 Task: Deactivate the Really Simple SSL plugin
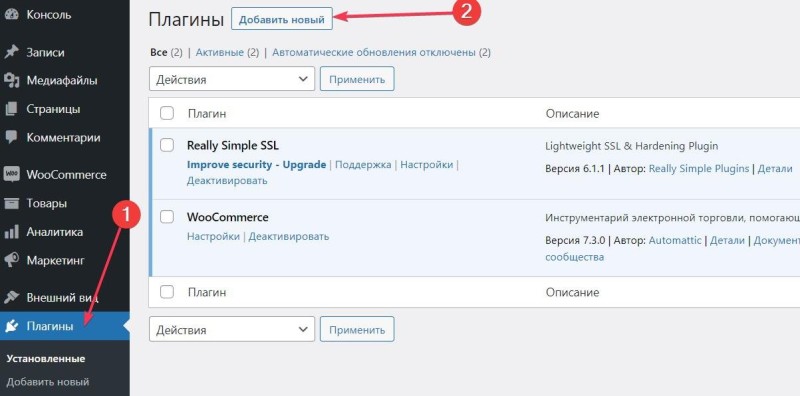point(227,181)
